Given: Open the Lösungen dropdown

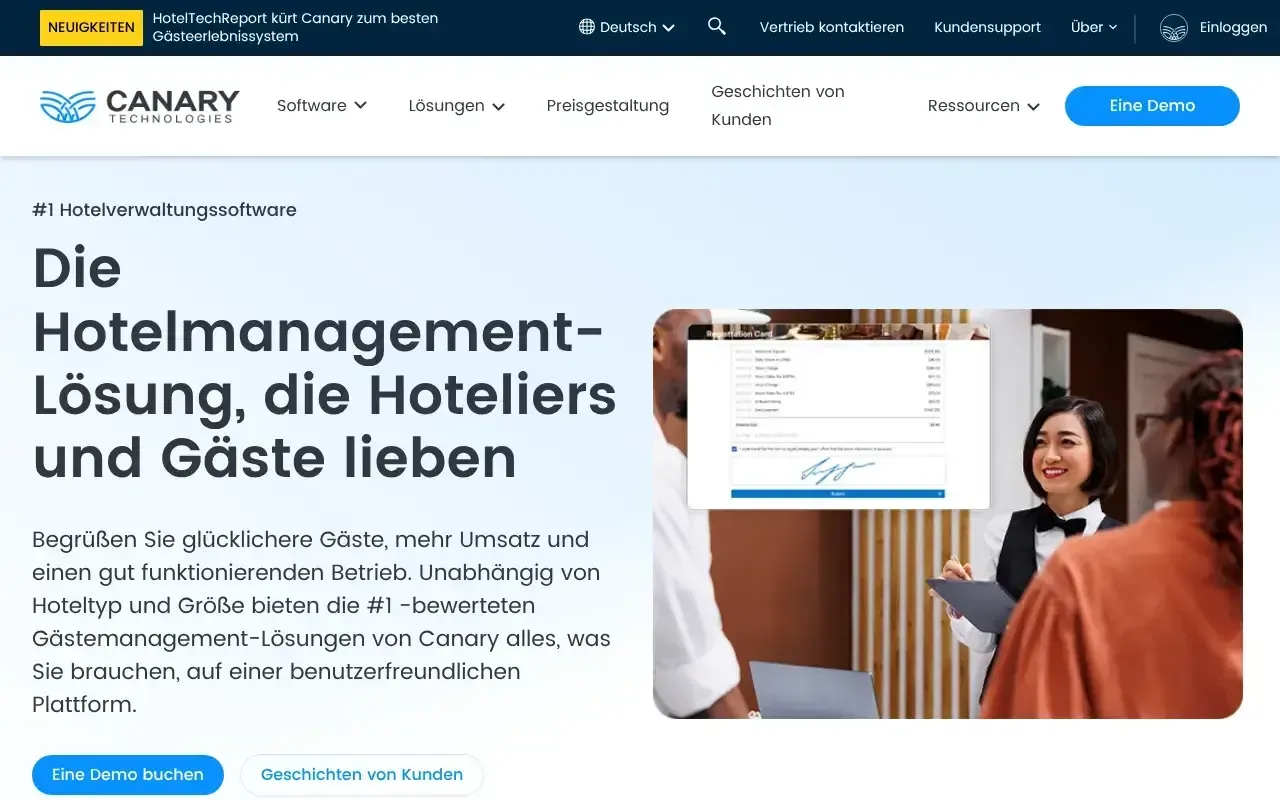Looking at the screenshot, I should pos(456,106).
